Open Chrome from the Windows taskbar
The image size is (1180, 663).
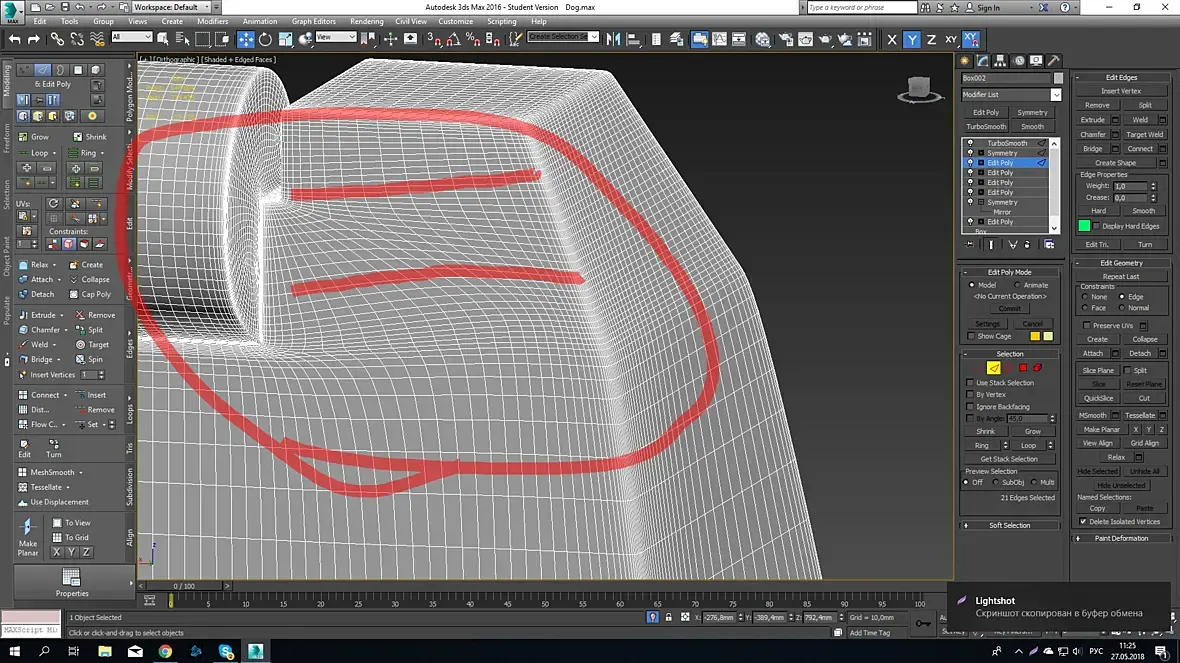click(165, 651)
